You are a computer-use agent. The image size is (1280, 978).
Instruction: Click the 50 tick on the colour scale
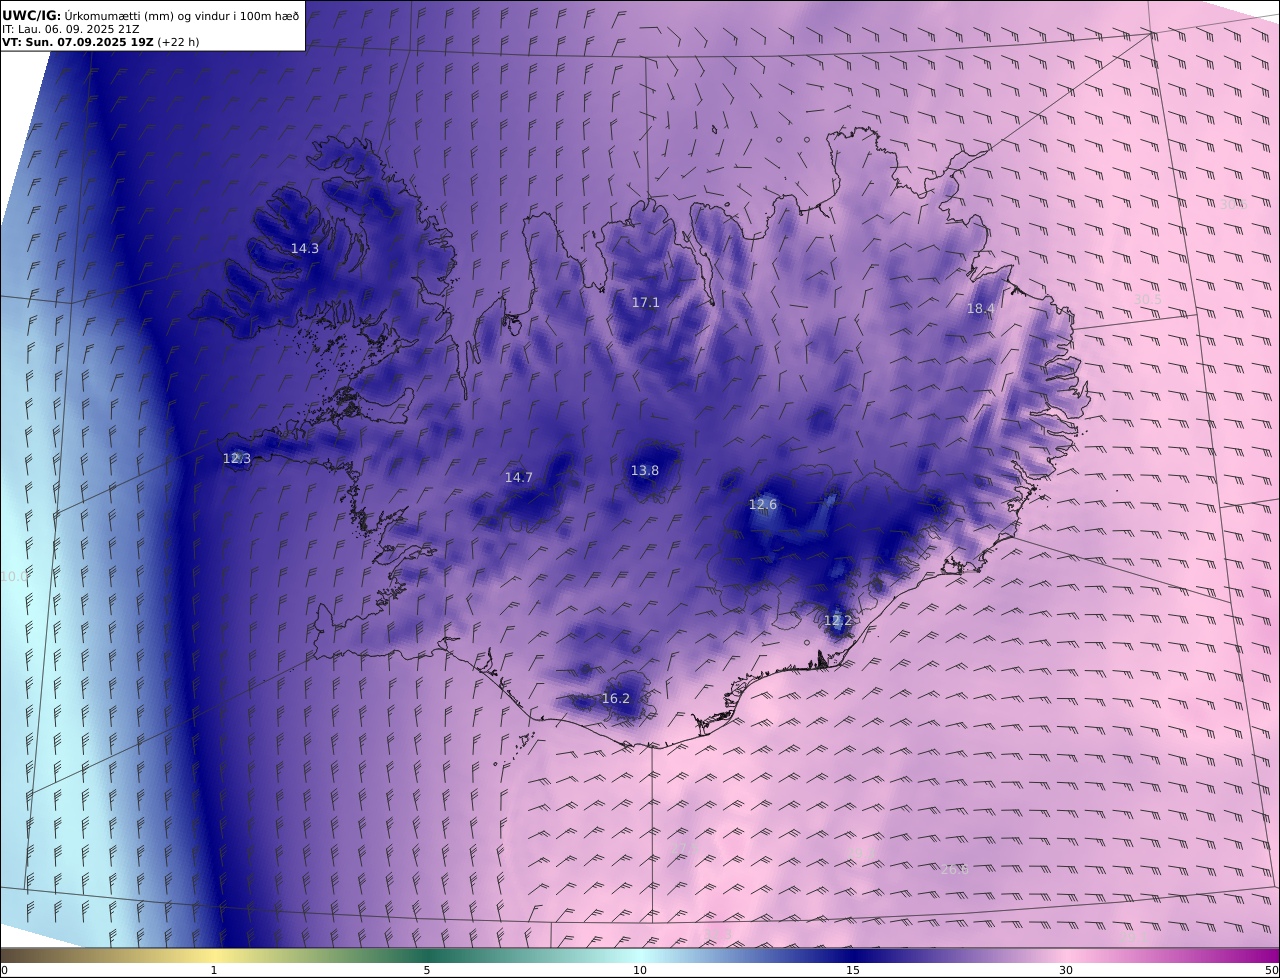tap(1272, 970)
